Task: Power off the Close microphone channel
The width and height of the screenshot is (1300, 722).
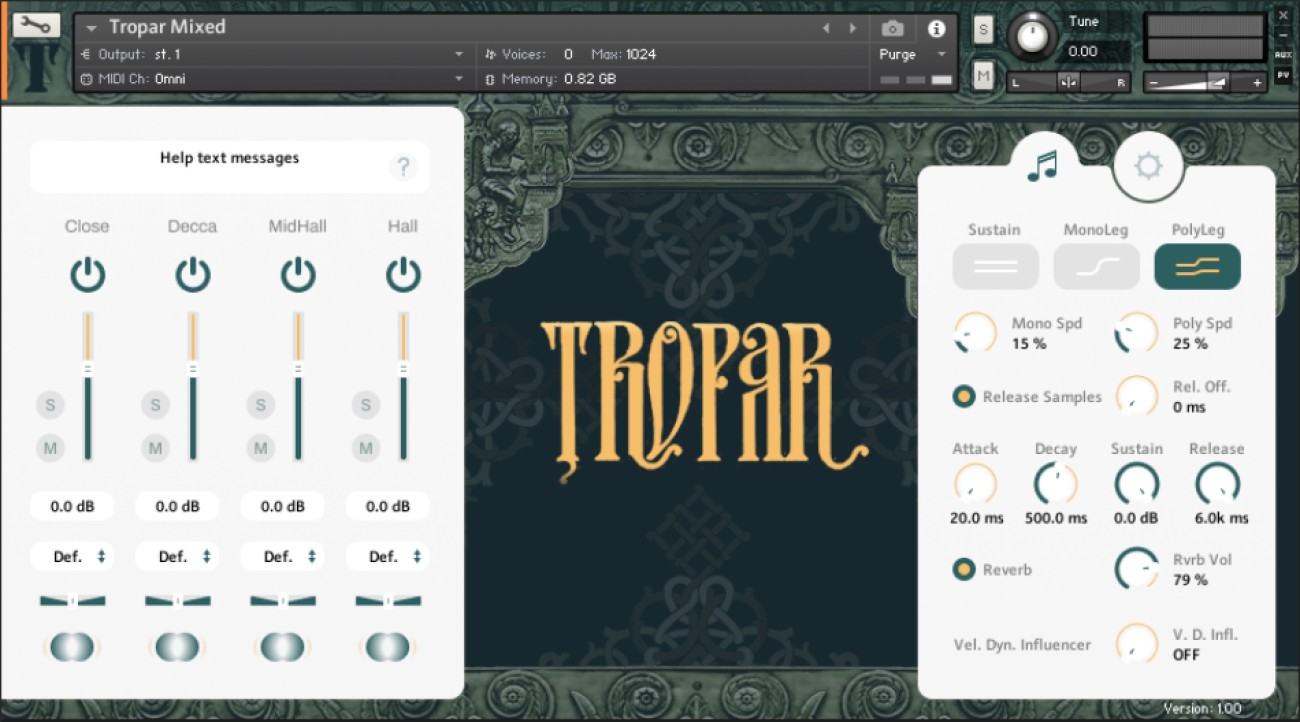Action: pyautogui.click(x=87, y=275)
